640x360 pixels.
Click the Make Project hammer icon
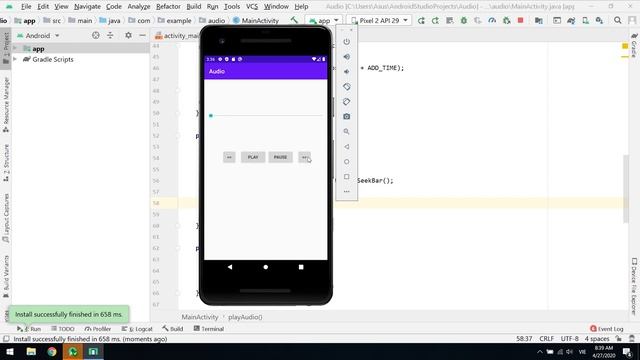tap(294, 20)
